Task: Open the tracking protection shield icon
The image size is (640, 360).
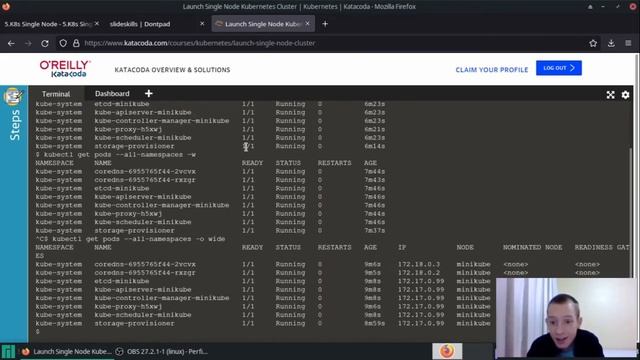Action: [x=63, y=43]
